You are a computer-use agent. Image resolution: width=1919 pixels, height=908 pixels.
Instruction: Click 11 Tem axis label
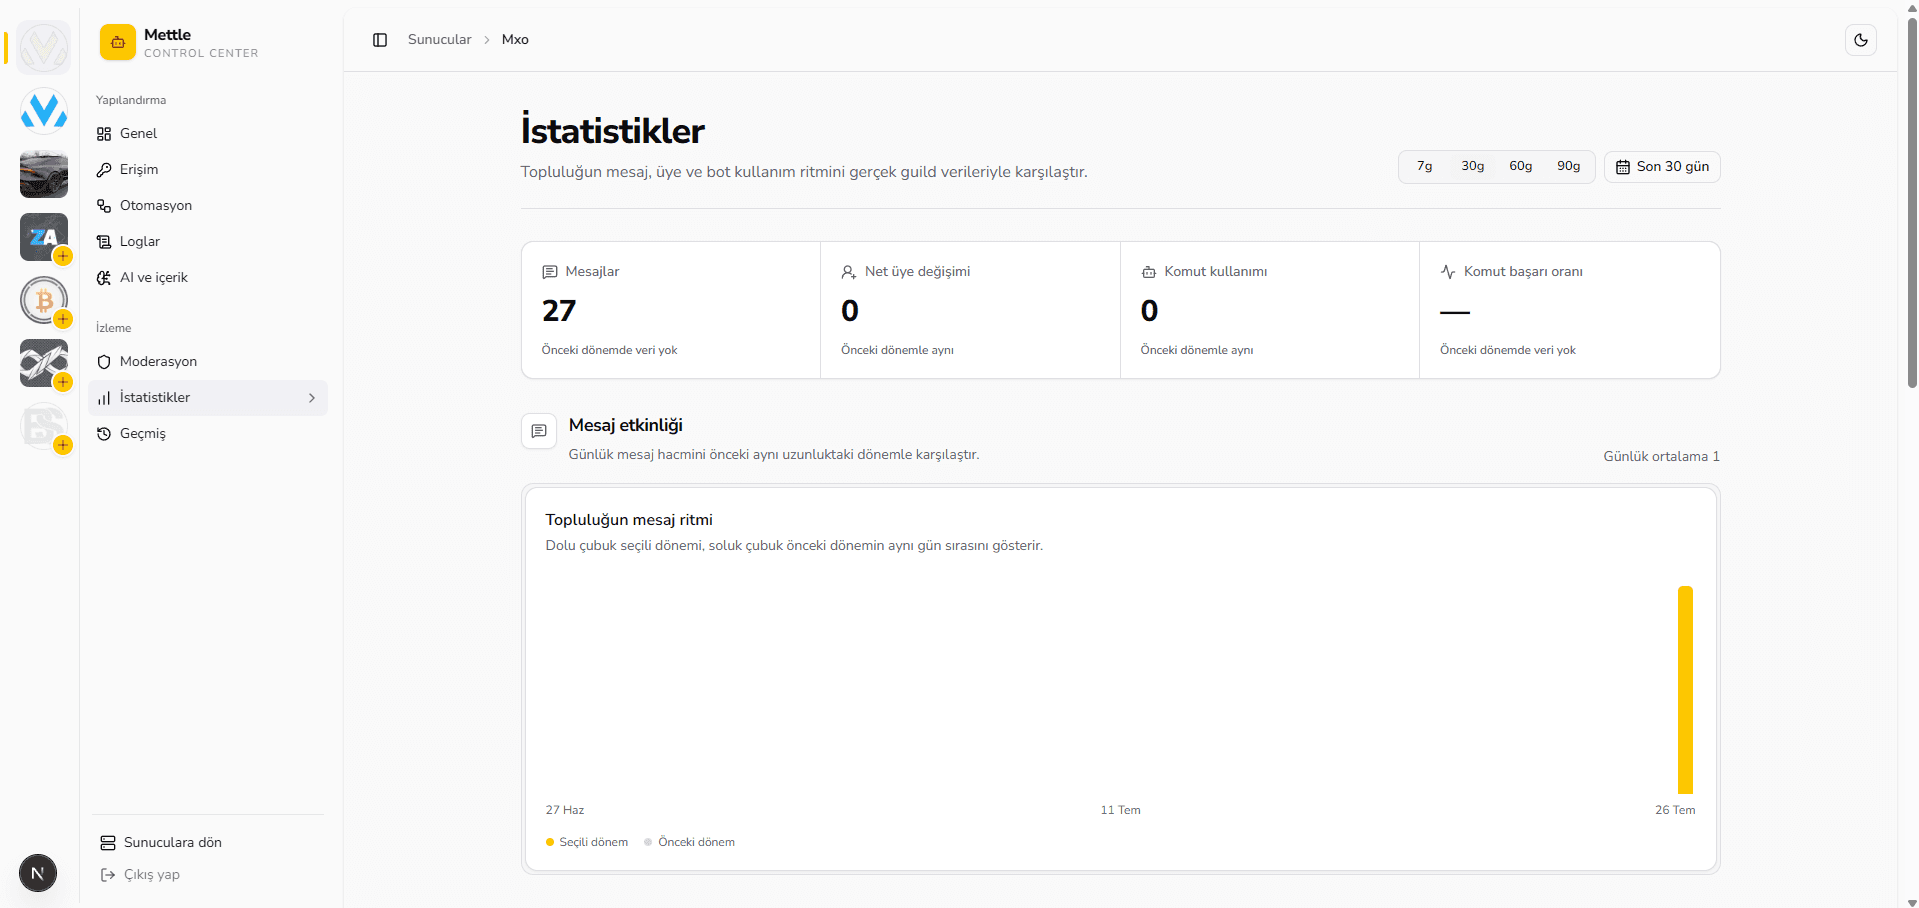[1120, 810]
